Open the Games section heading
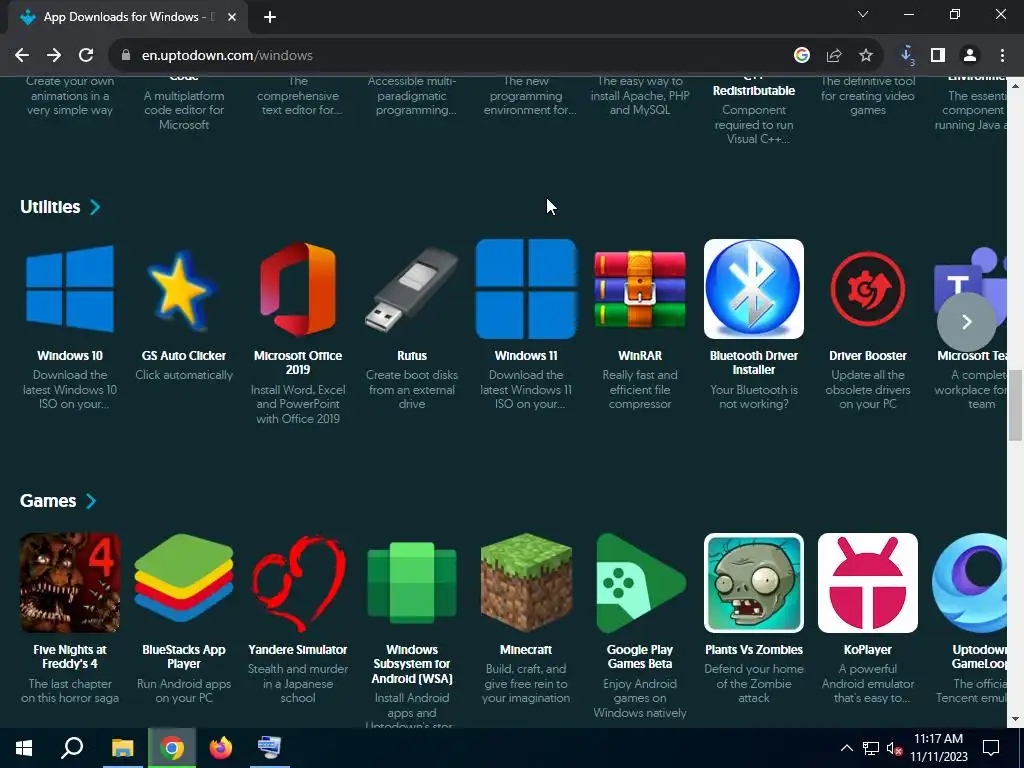Viewport: 1024px width, 768px height. coord(48,501)
